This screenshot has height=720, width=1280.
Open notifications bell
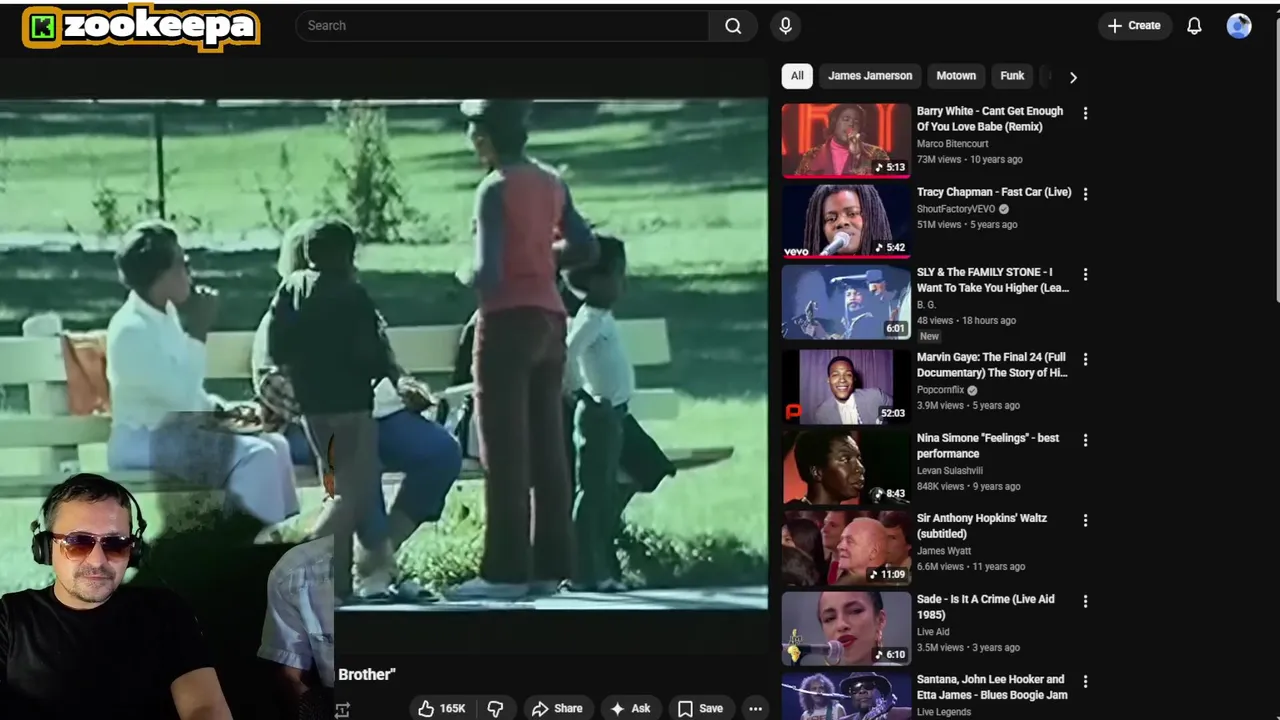pyautogui.click(x=1194, y=26)
